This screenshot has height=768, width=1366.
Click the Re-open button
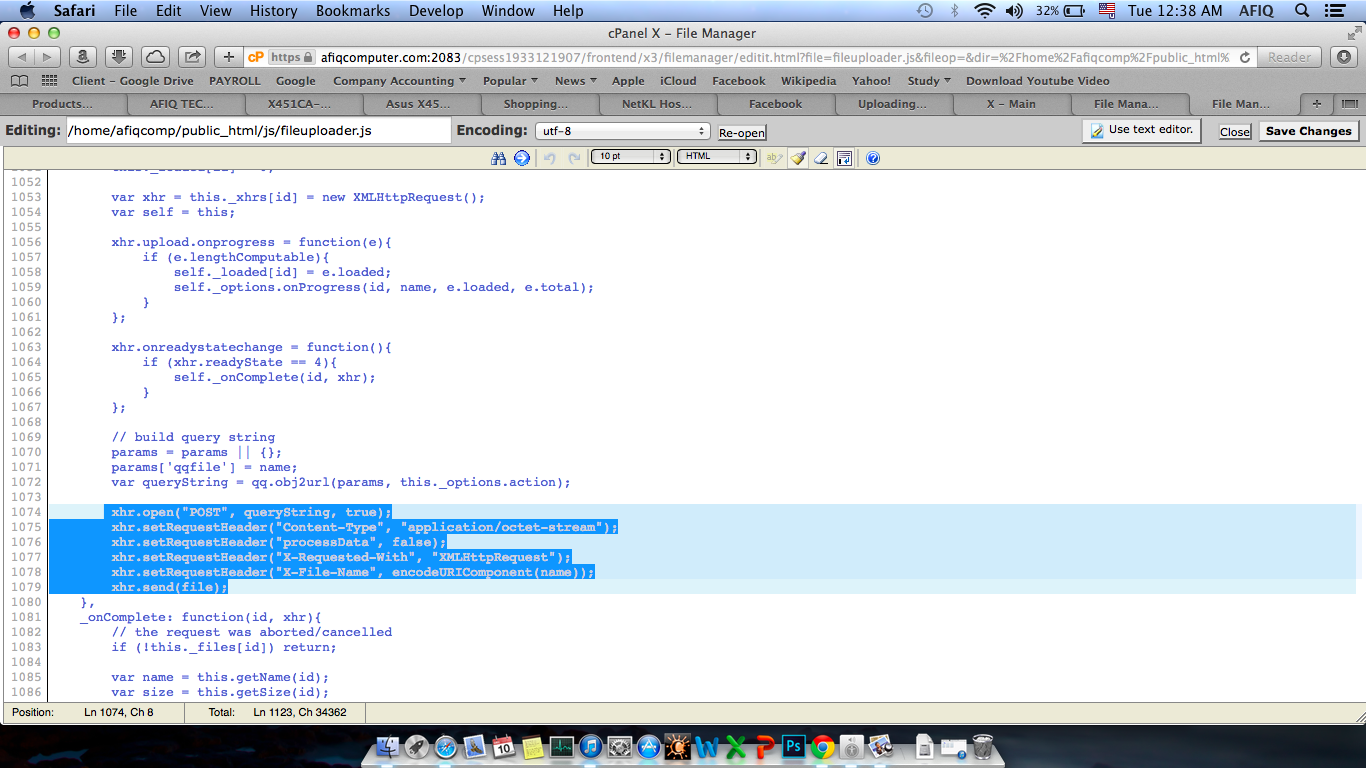coord(742,133)
